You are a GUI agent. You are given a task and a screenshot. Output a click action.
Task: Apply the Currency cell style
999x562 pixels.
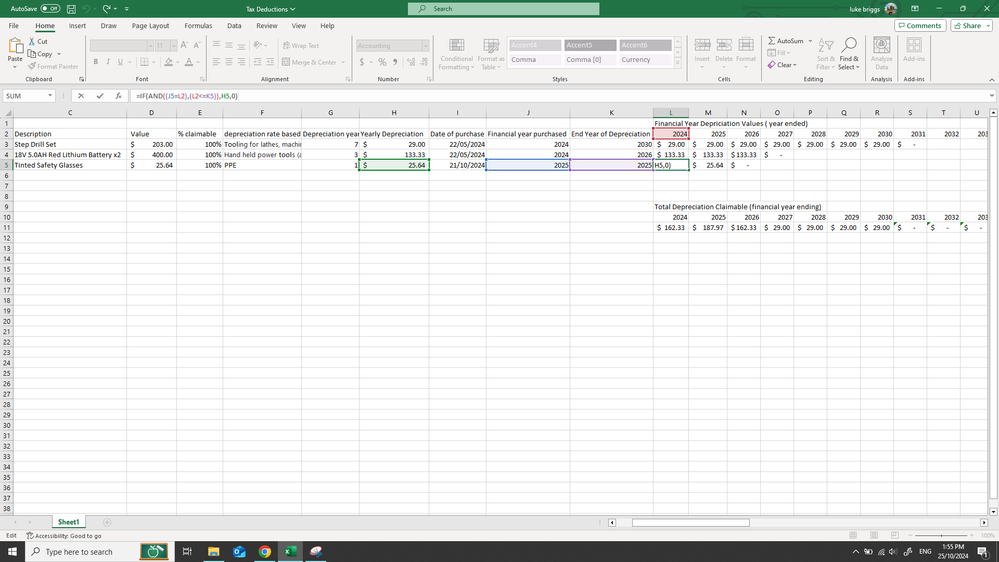coord(645,59)
